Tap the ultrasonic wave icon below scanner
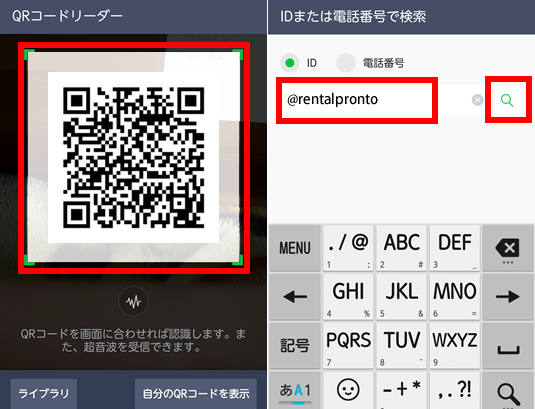The image size is (535, 409). (133, 302)
